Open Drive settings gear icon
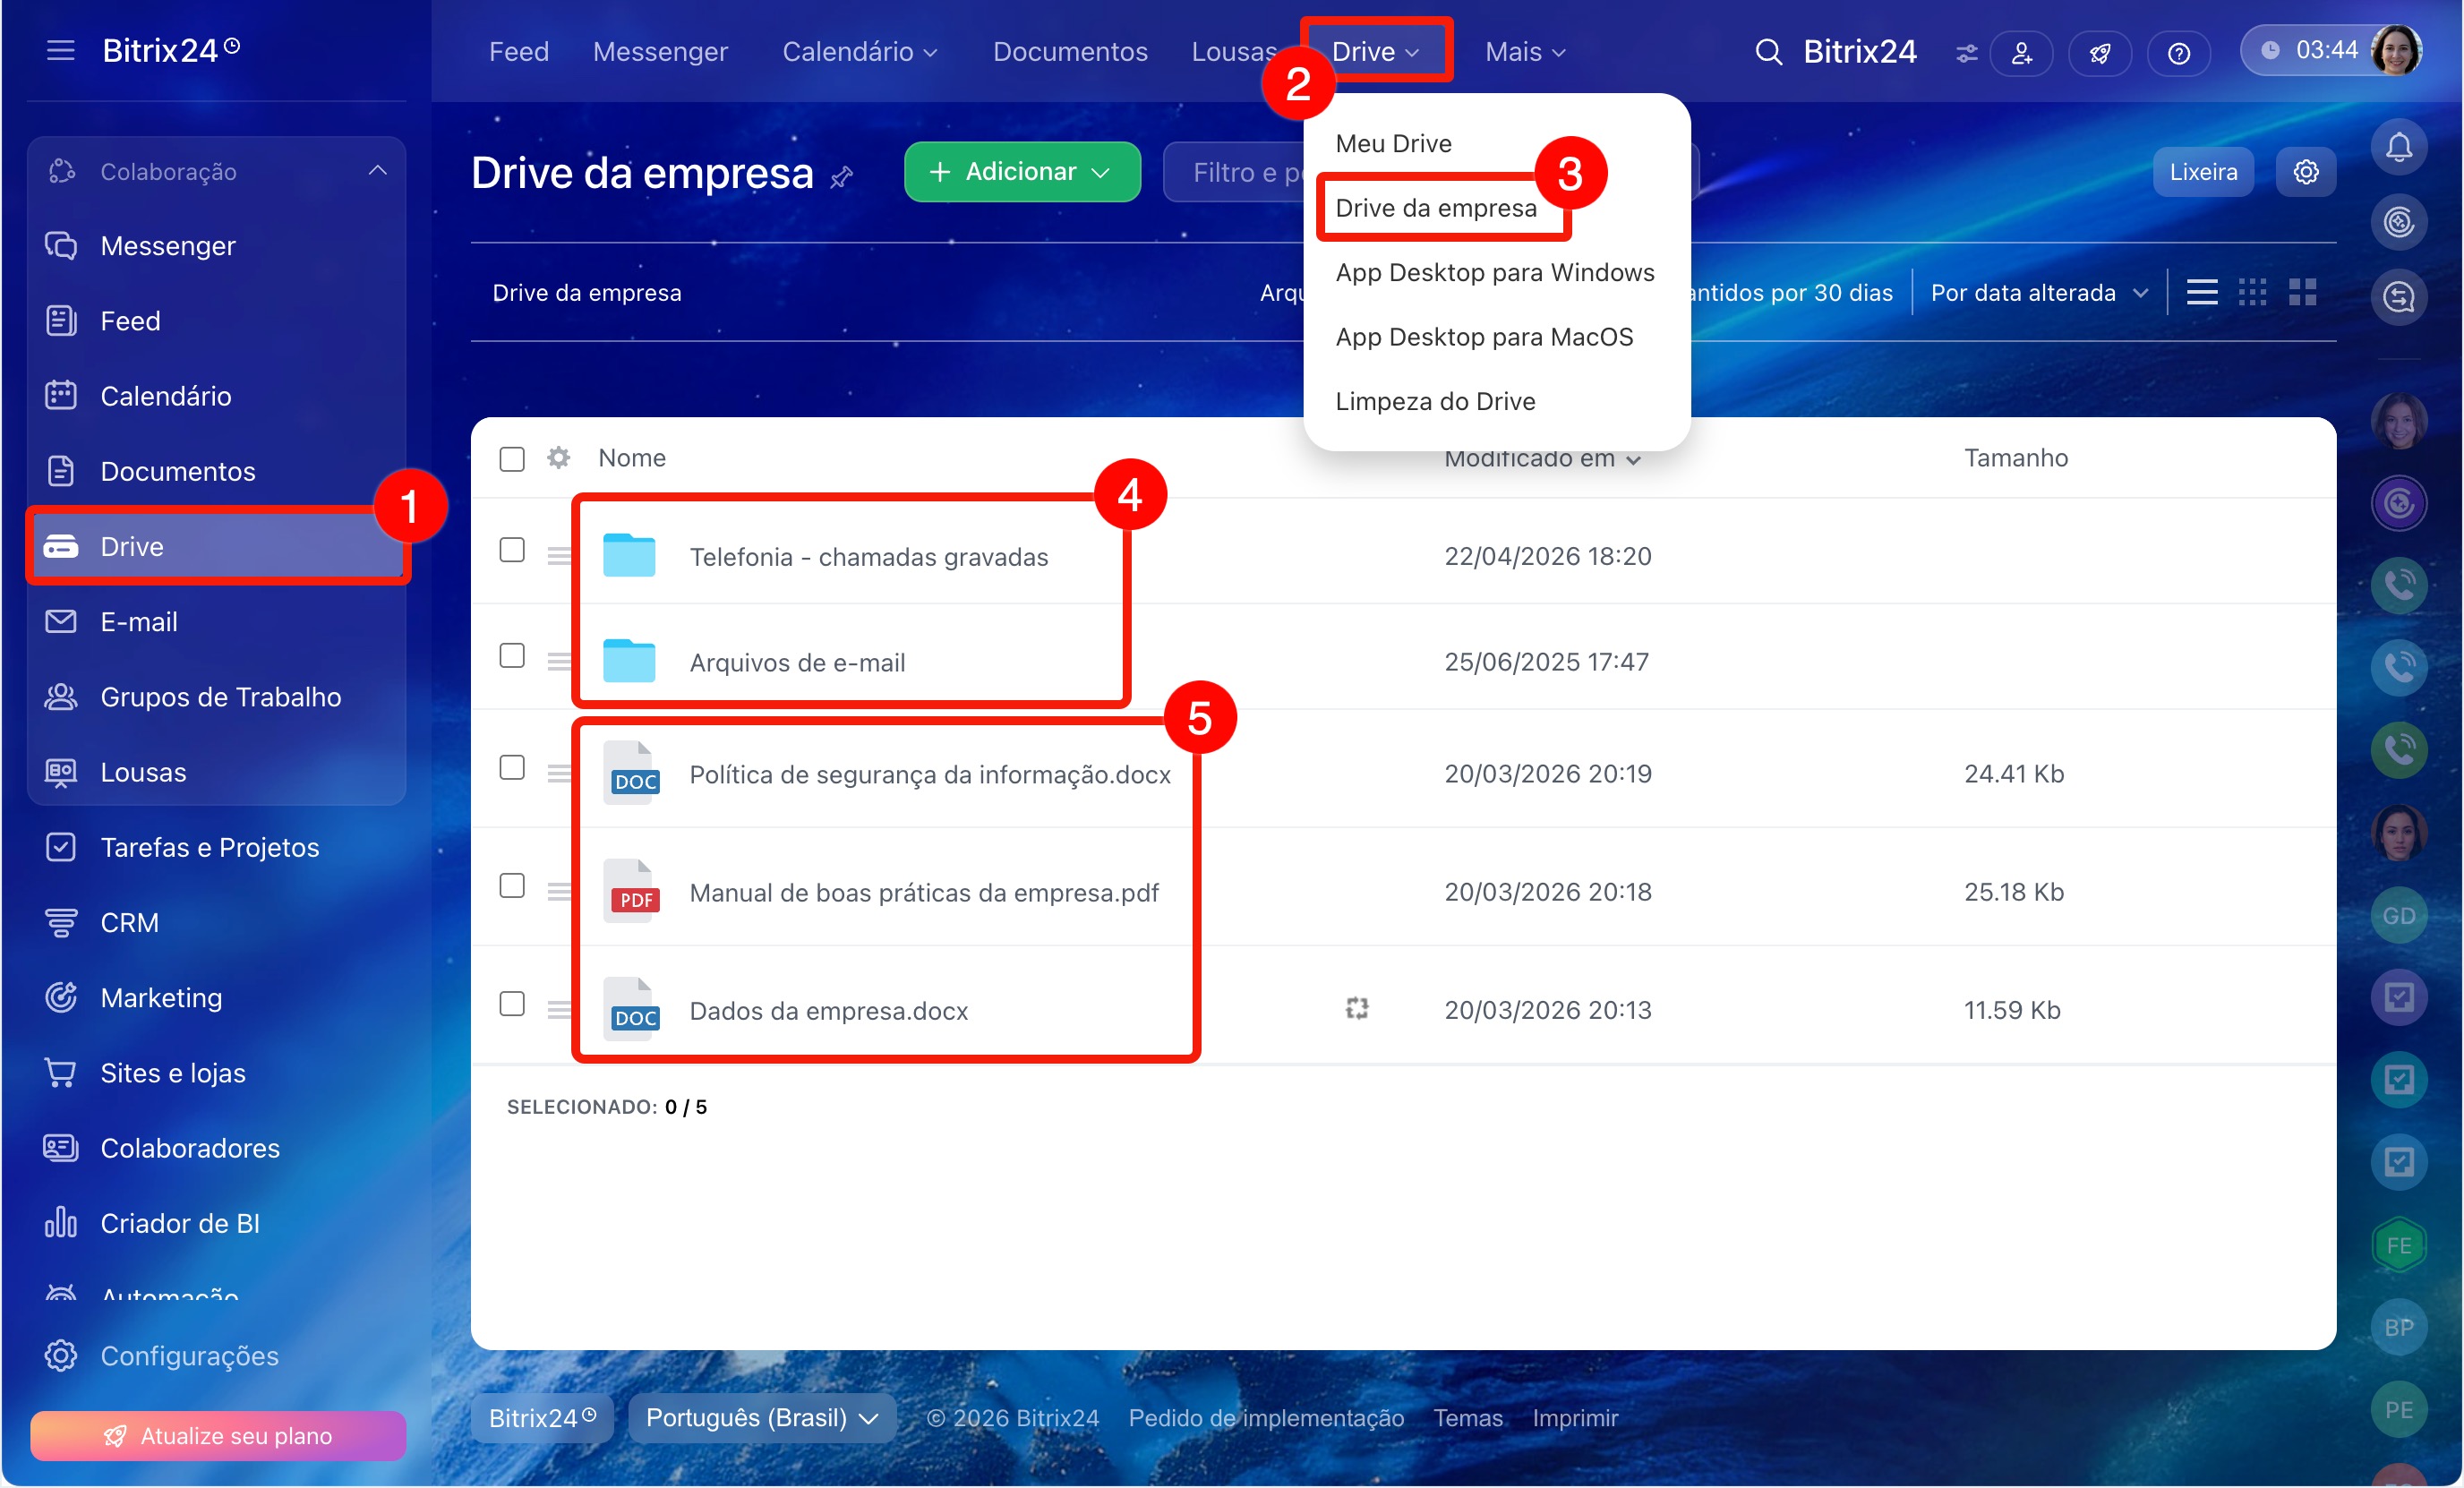The image size is (2464, 1488). point(2305,172)
